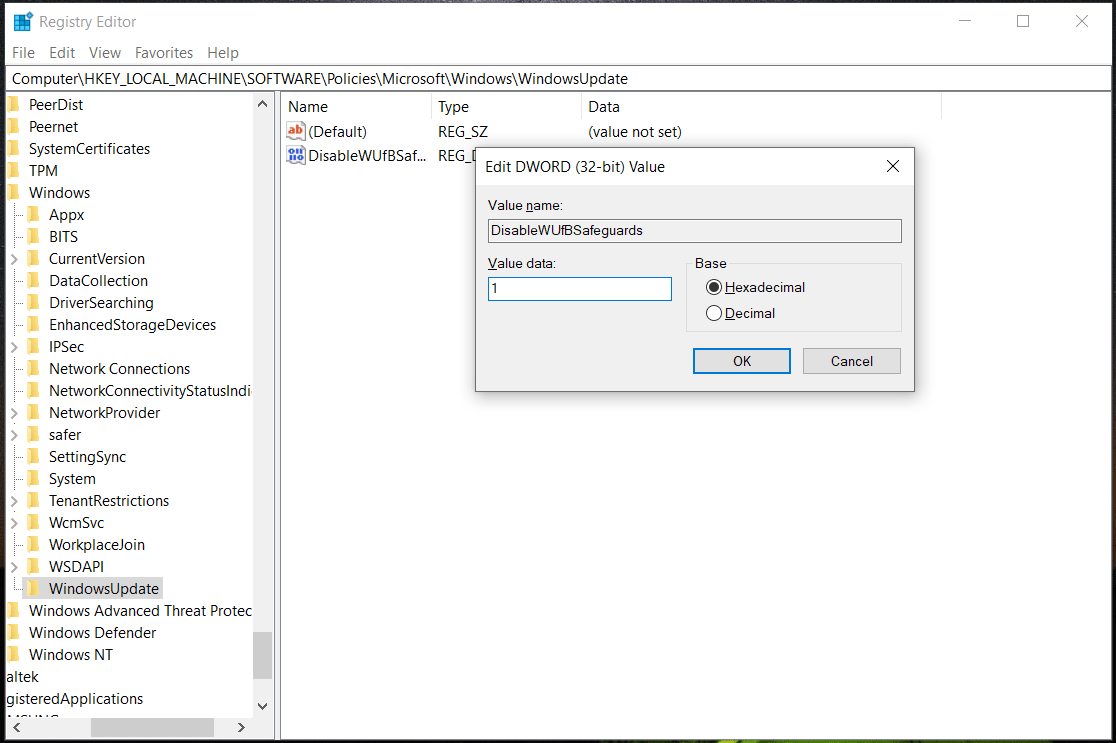Click the DisableWUfBSafeguards DWORD value icon
Screen dimensions: 1116x743
point(295,154)
